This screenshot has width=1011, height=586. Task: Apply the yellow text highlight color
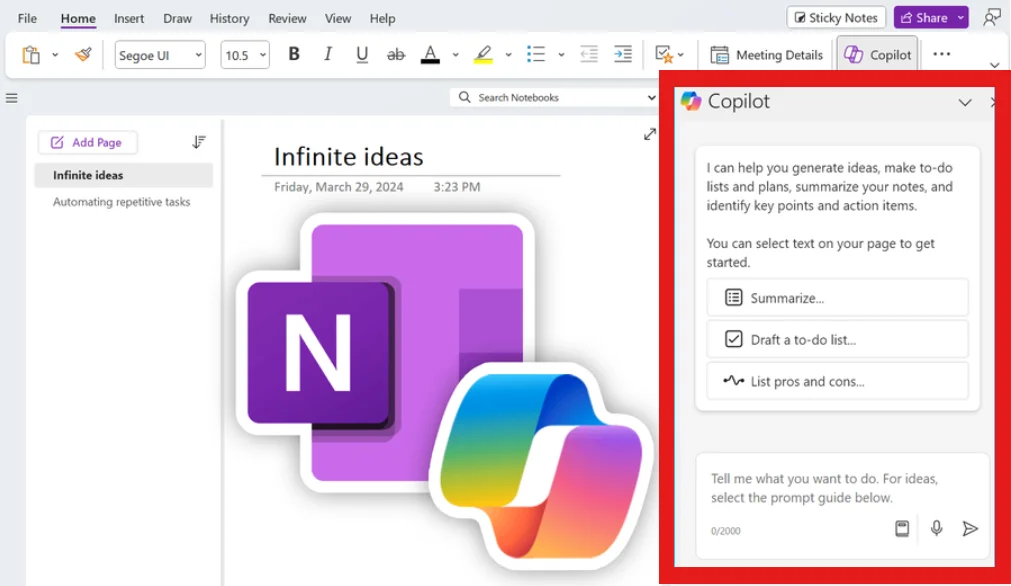coord(483,55)
